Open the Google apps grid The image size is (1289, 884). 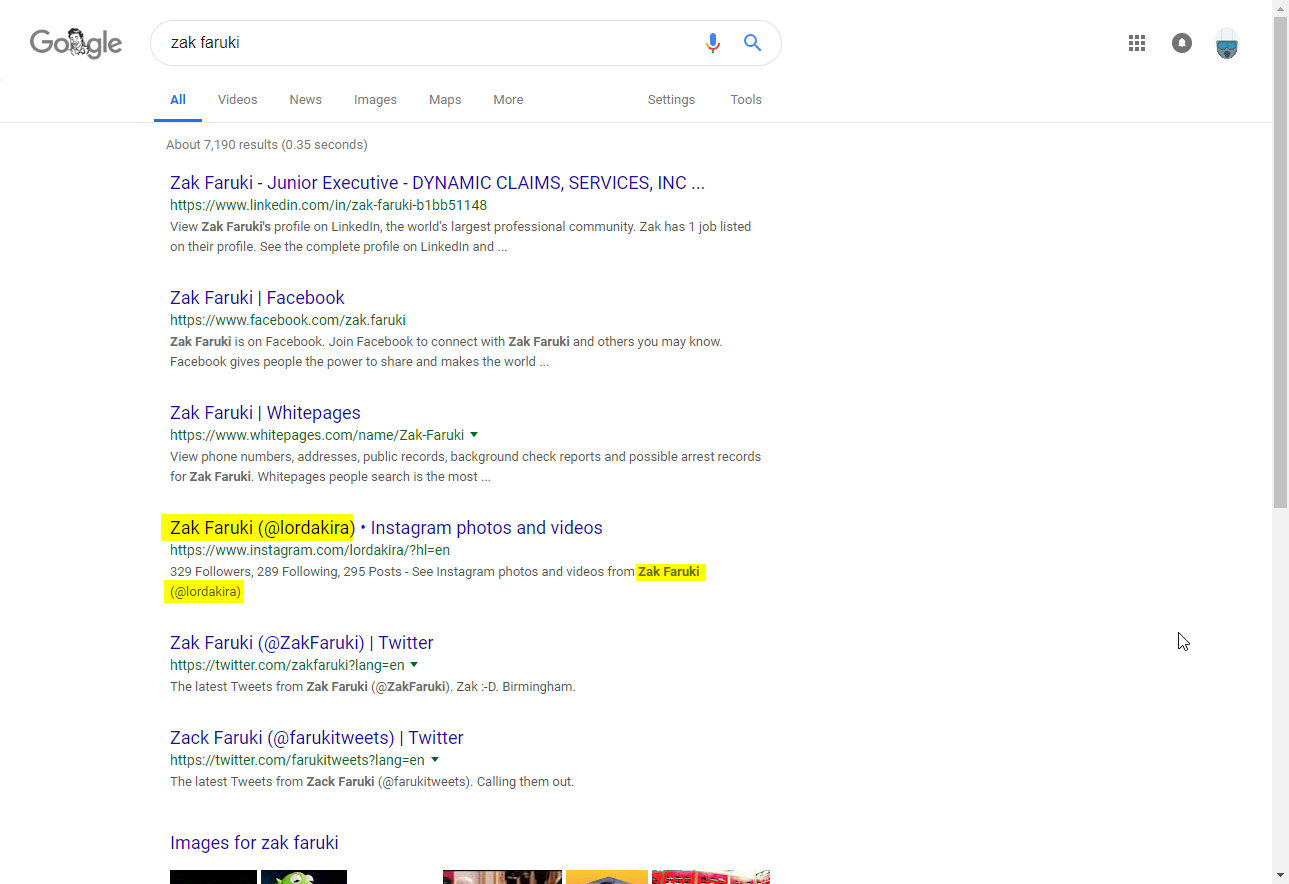[1137, 43]
